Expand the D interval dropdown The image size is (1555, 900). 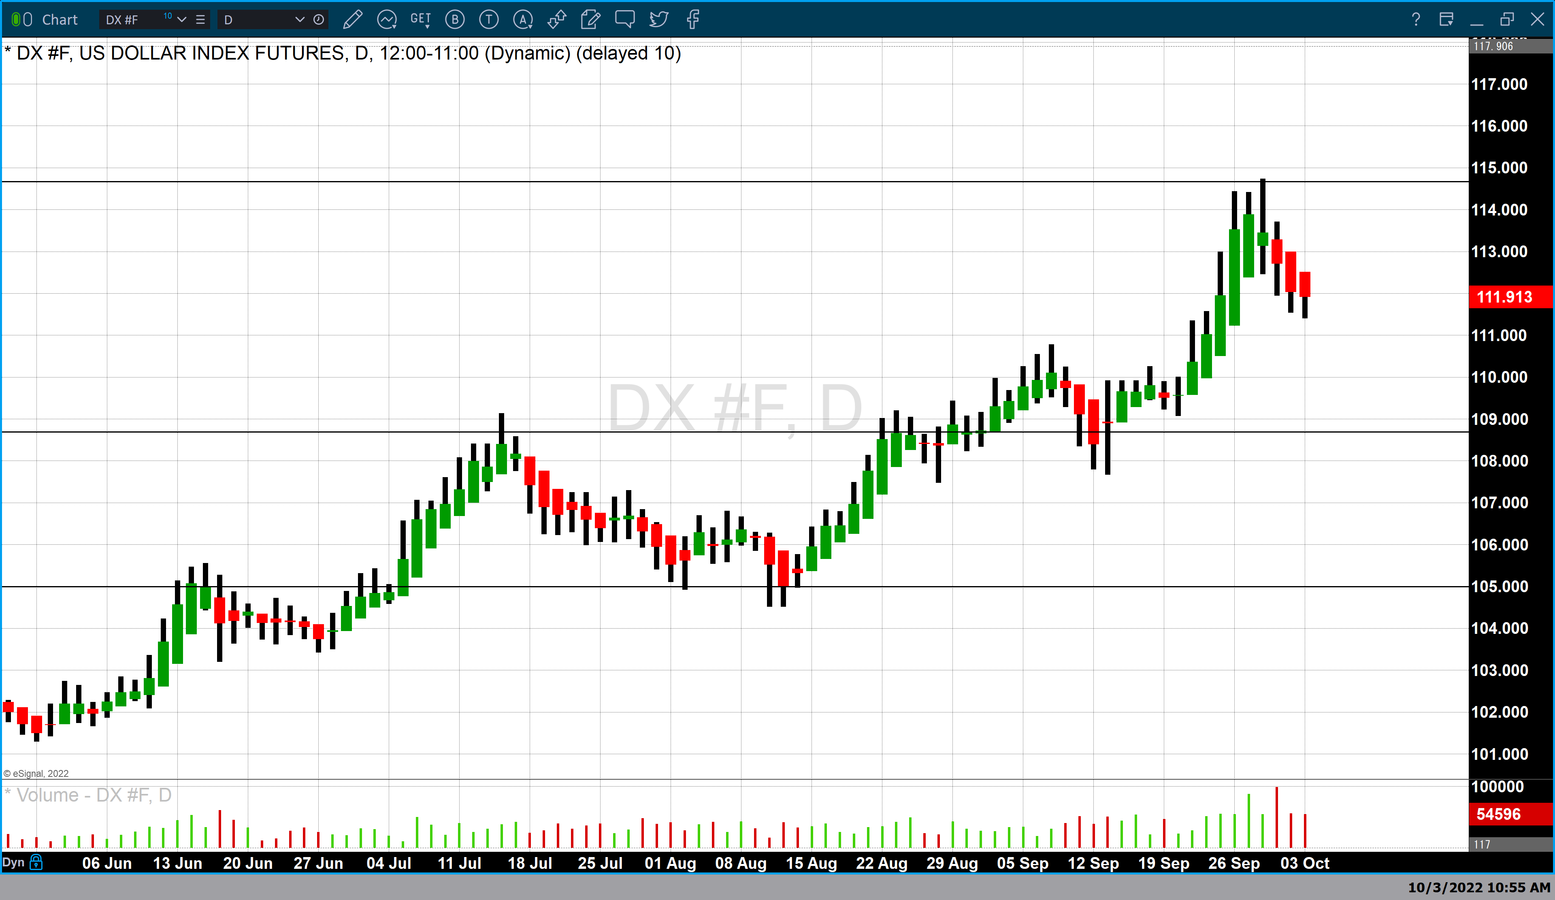[299, 20]
